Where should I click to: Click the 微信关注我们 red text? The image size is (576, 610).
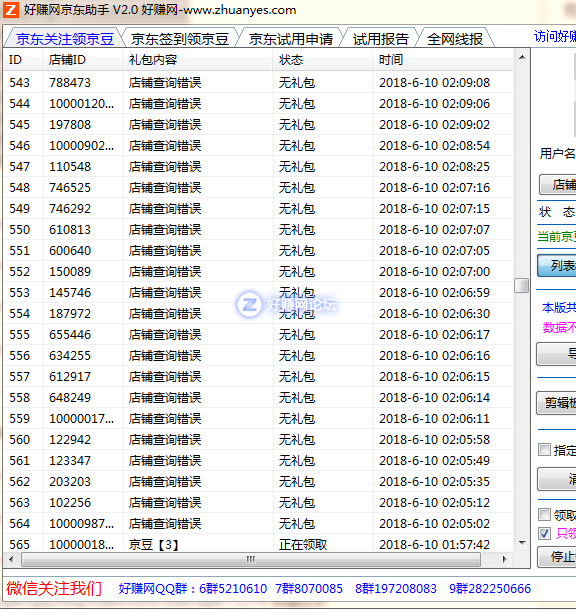[54, 589]
